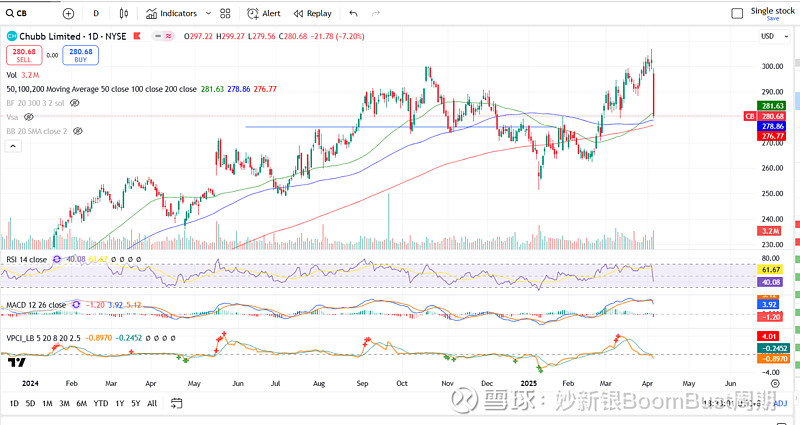
Task: Click the TradingView logo on chart
Action: [16, 362]
